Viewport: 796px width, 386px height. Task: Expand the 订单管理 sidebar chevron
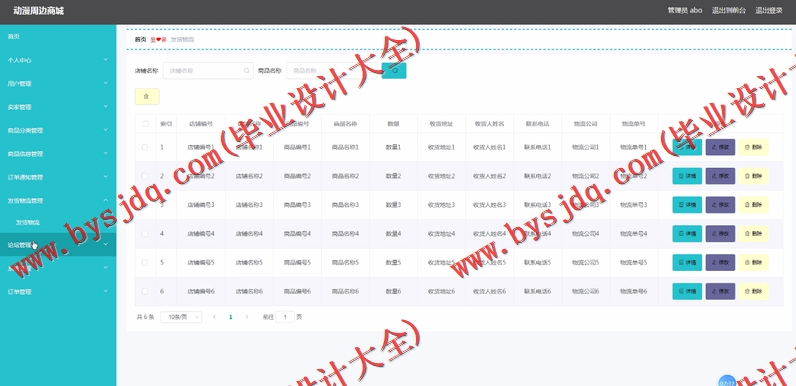coord(106,292)
